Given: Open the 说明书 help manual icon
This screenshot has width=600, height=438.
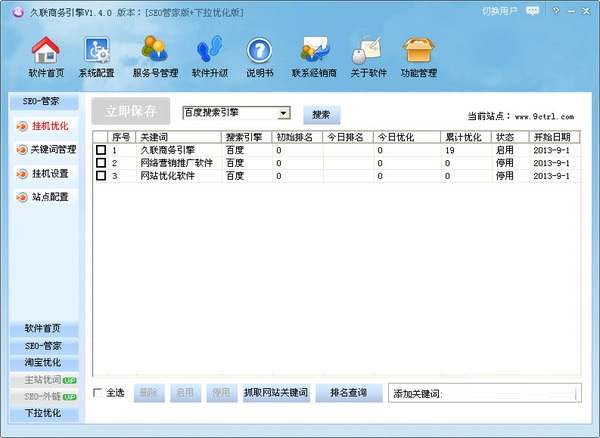Looking at the screenshot, I should pos(259,50).
